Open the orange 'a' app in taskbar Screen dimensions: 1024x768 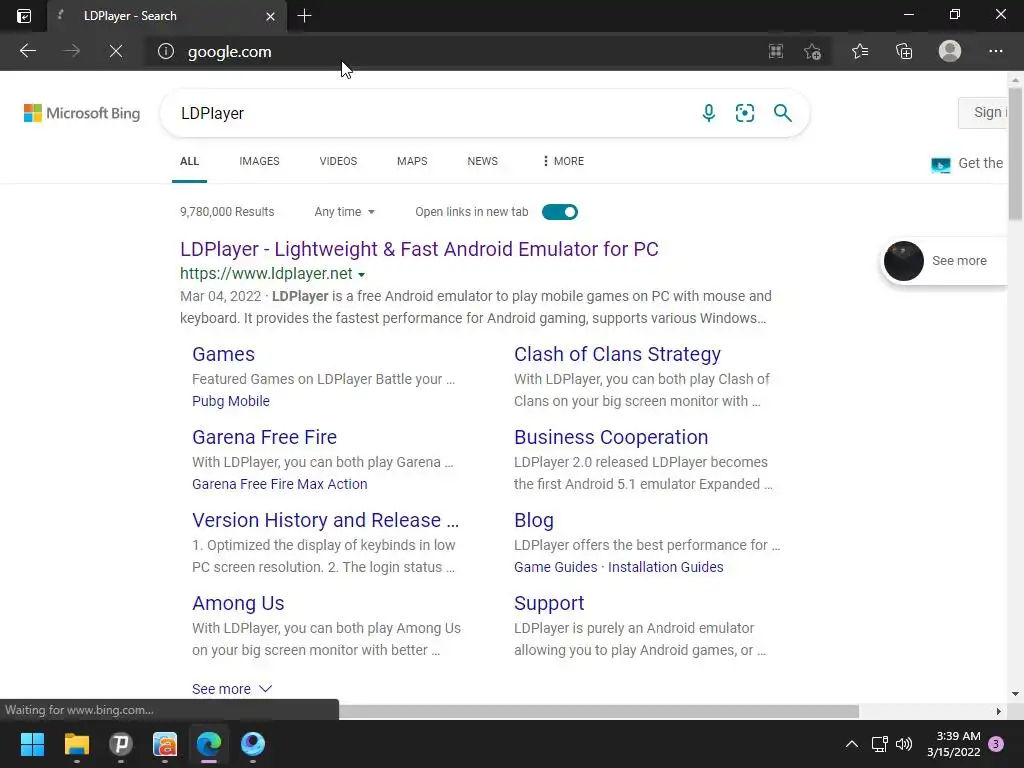[165, 744]
